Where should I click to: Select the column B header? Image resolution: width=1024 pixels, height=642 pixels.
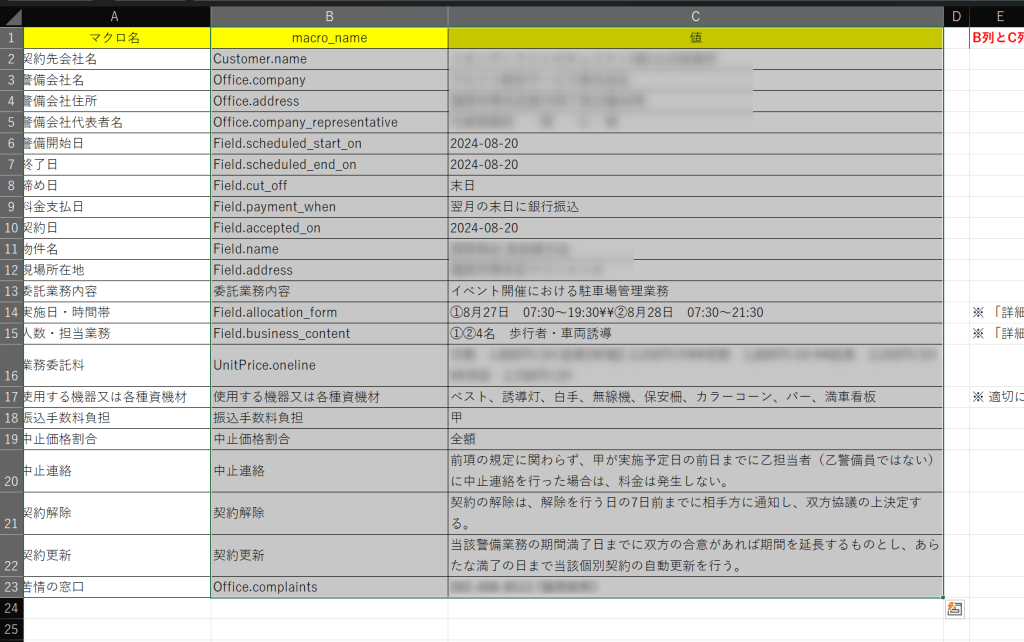[329, 17]
